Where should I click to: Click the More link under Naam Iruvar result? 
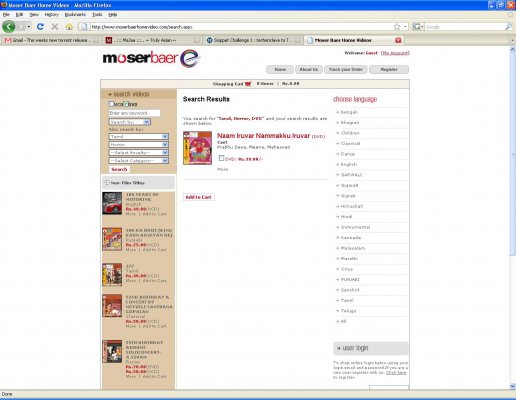[x=223, y=169]
